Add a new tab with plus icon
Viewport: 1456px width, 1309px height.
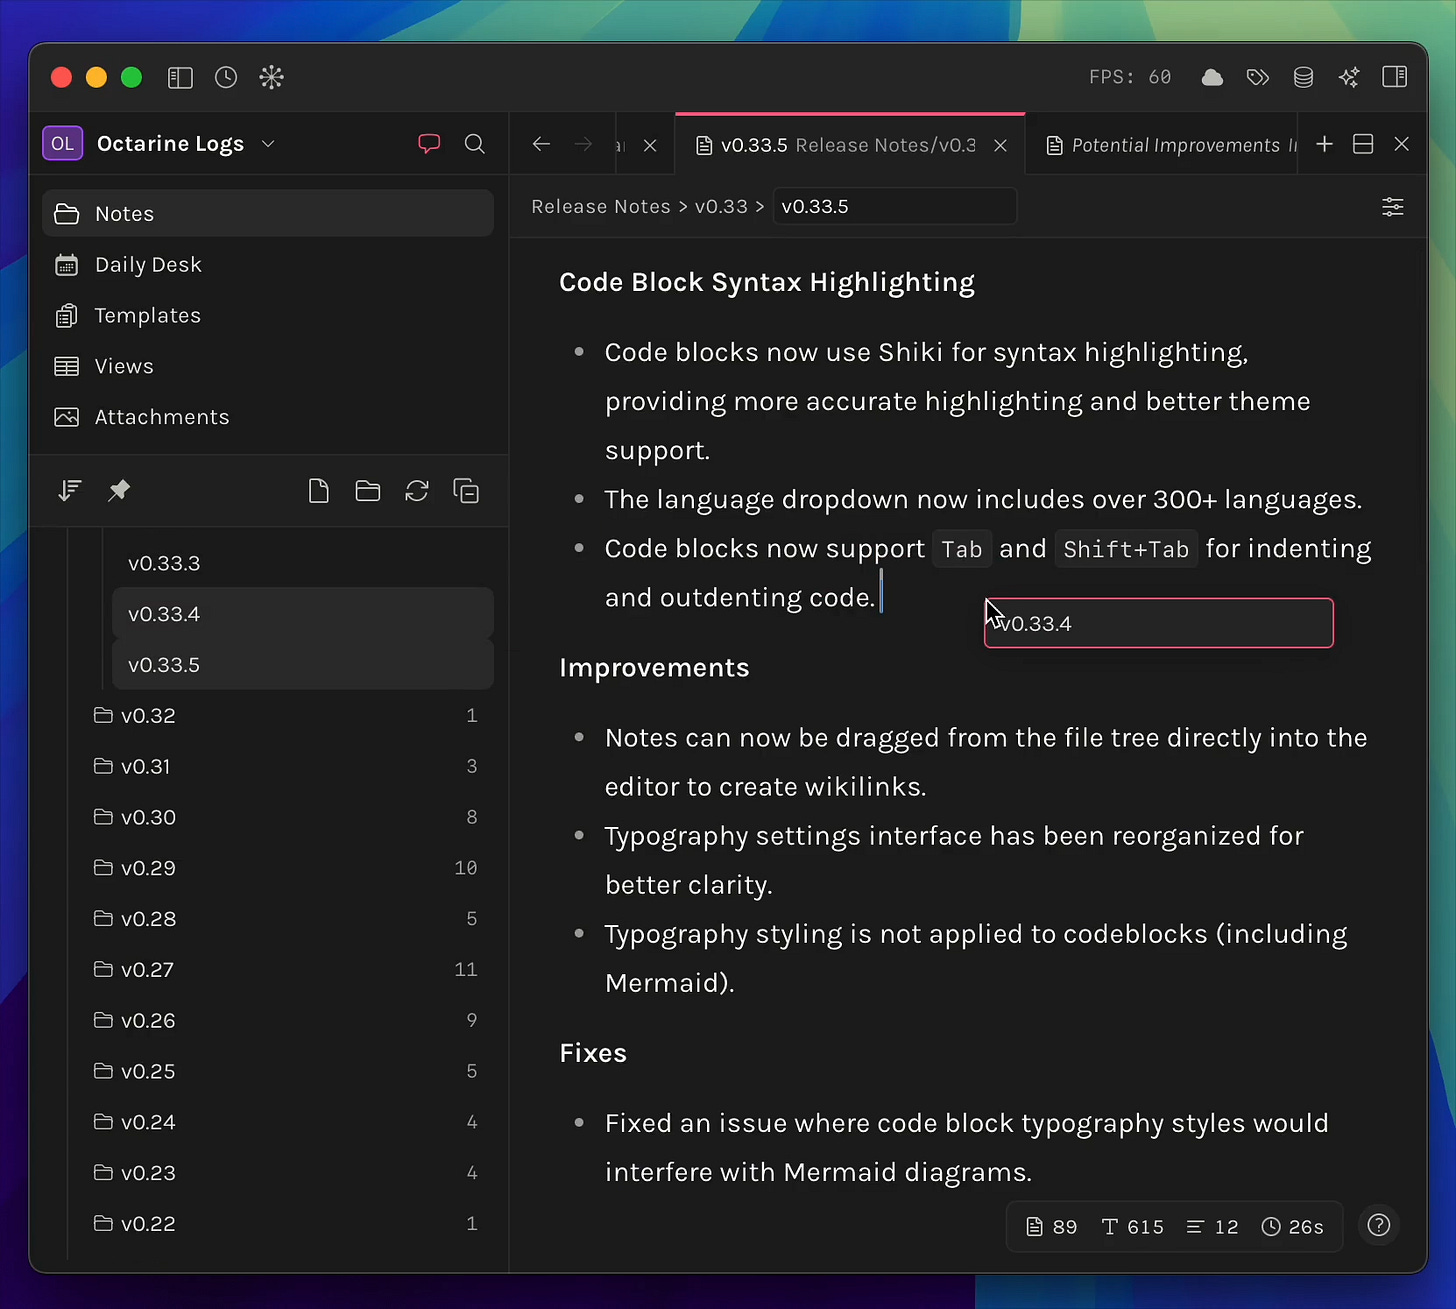pos(1325,144)
